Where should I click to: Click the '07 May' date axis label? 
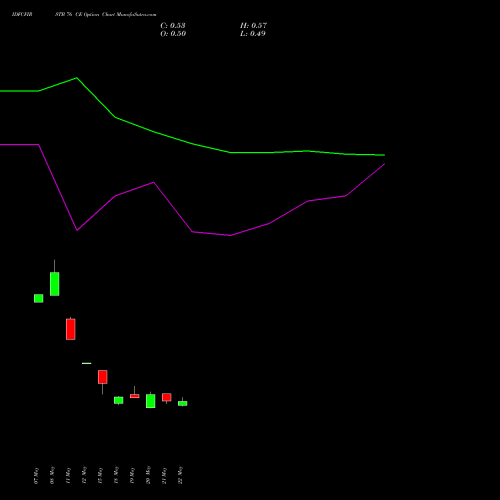36,475
